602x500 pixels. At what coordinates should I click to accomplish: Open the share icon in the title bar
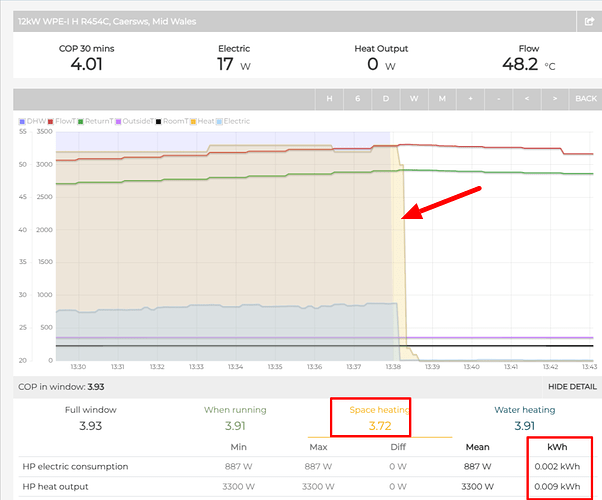pos(589,22)
